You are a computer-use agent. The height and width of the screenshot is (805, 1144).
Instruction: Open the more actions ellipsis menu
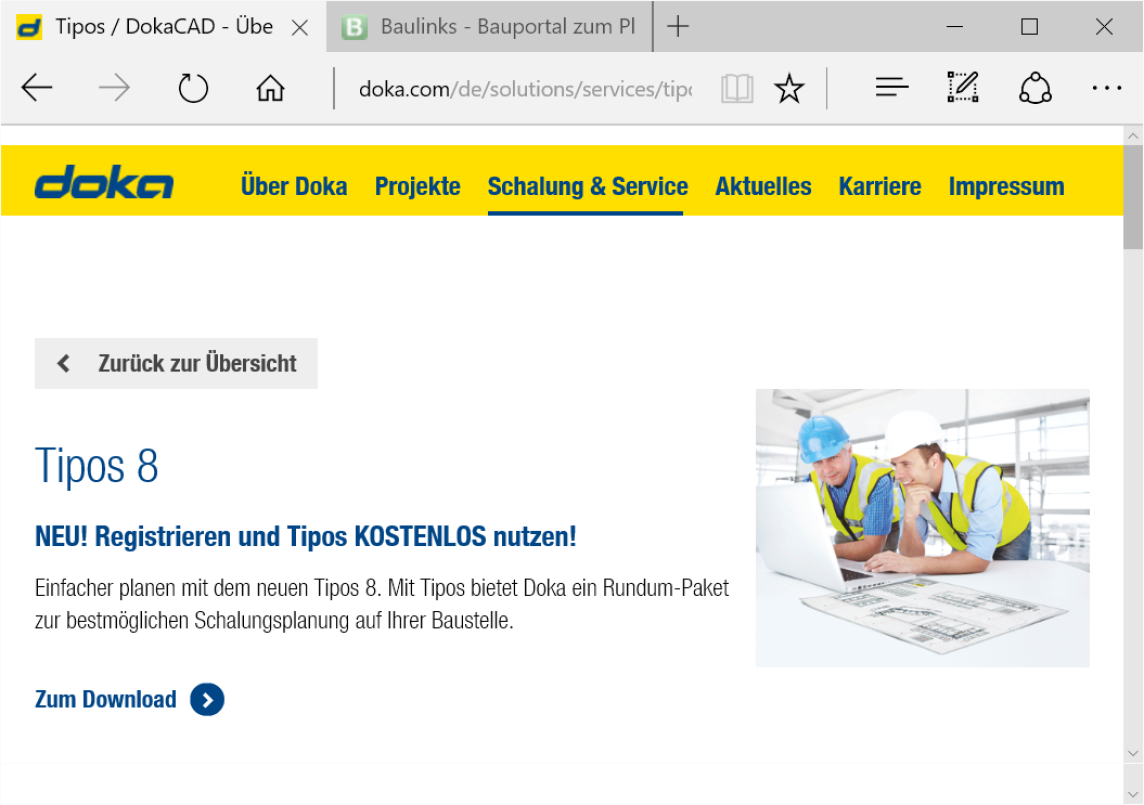coord(1107,88)
